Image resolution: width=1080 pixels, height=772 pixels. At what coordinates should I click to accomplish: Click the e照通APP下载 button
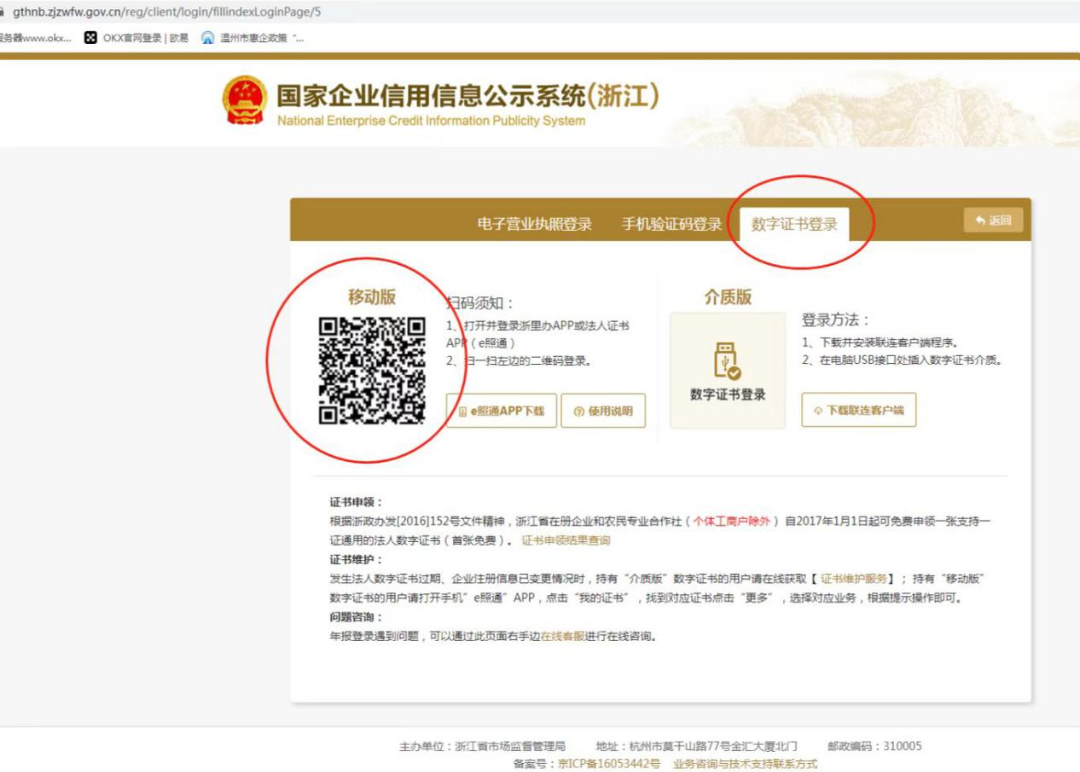pyautogui.click(x=501, y=411)
